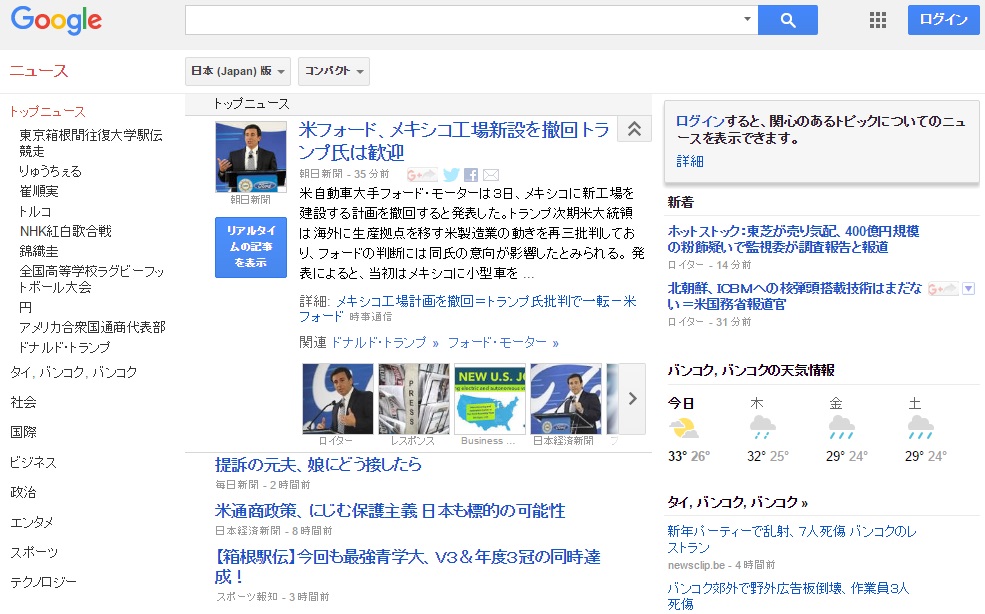Select トップニュース in the sidebar
985x614 pixels.
point(48,112)
